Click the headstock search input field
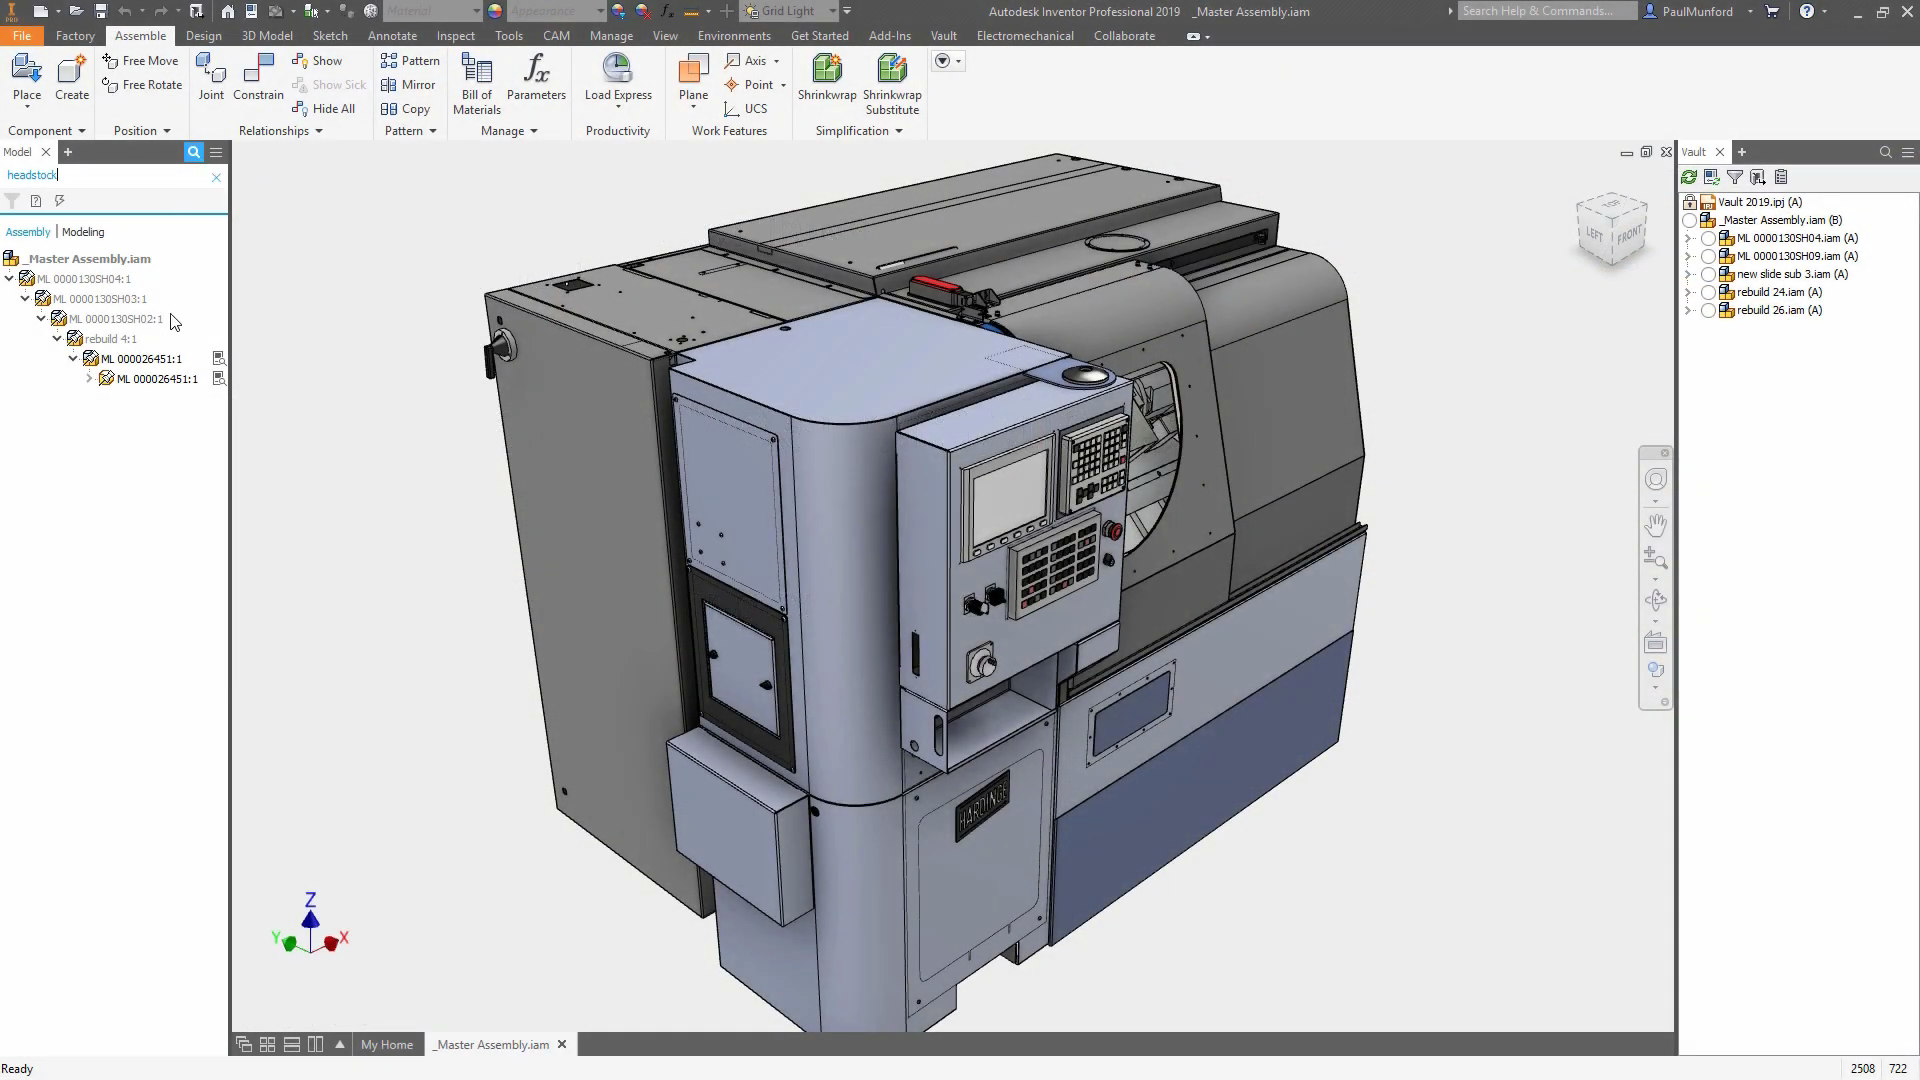The image size is (1920, 1080). (x=105, y=175)
